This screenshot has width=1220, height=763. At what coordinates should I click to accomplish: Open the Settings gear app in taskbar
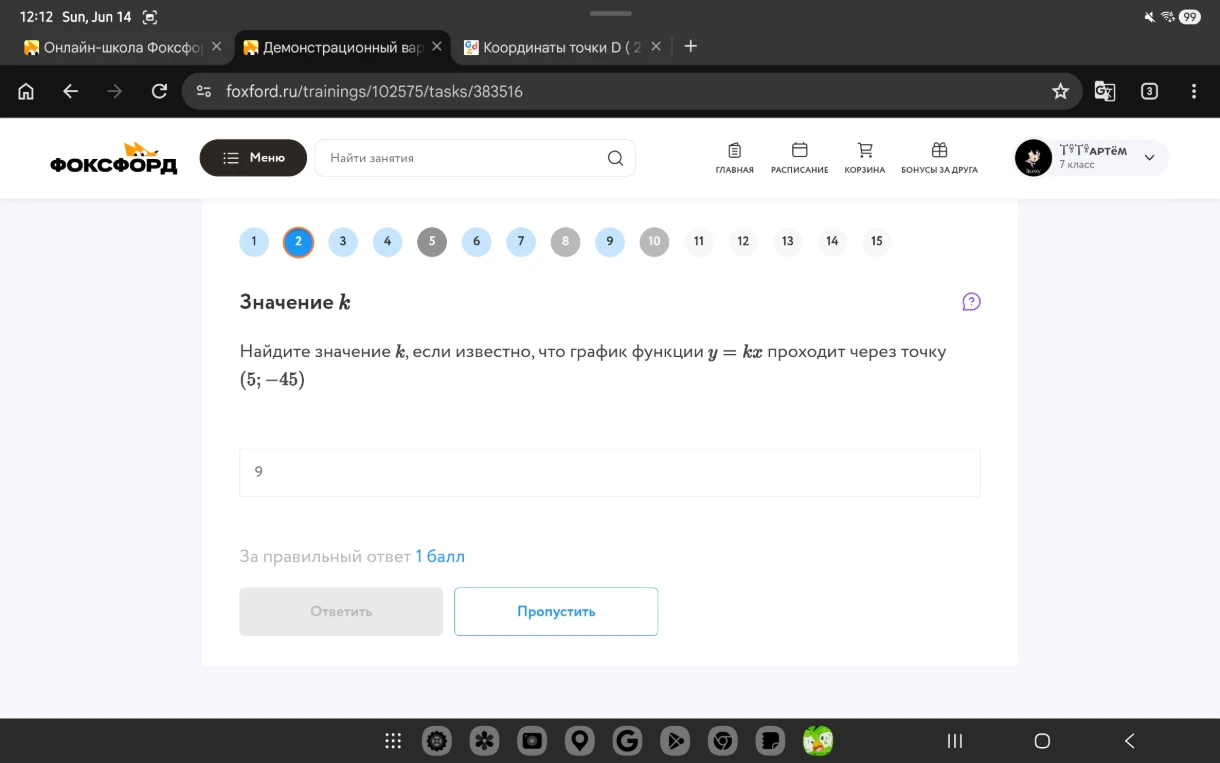click(437, 741)
